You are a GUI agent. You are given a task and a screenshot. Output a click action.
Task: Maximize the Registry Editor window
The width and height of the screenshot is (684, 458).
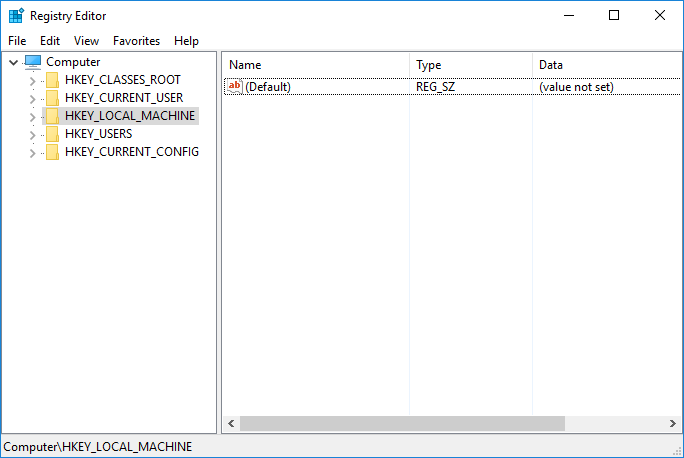(x=614, y=15)
